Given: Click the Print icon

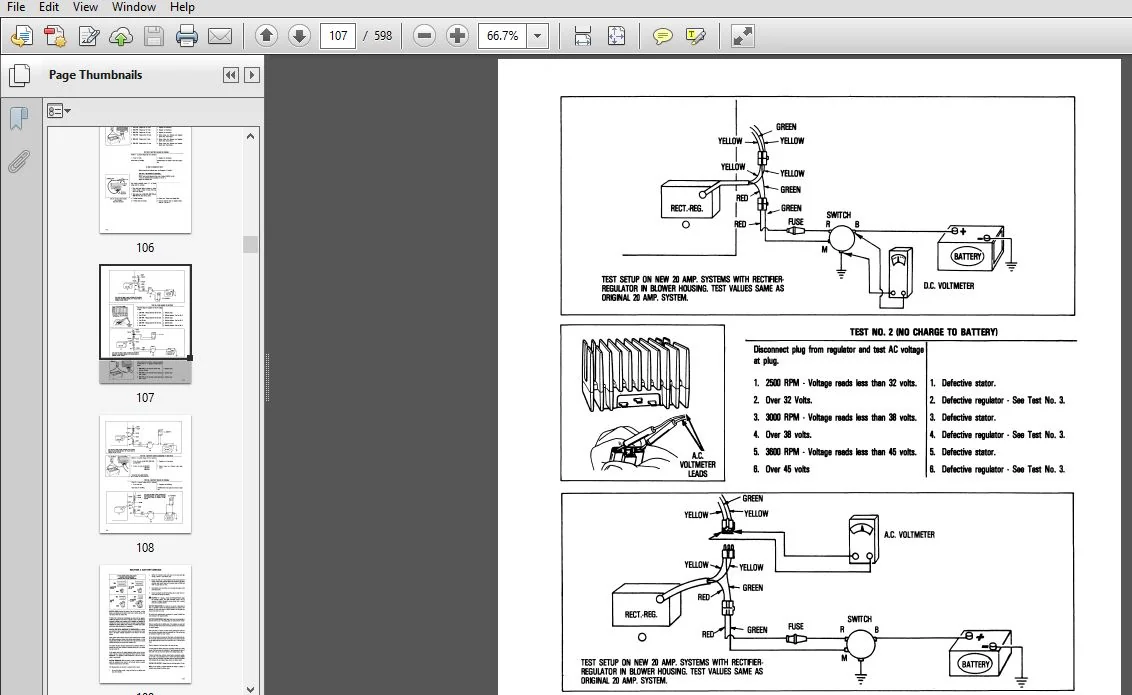Looking at the screenshot, I should pos(186,35).
